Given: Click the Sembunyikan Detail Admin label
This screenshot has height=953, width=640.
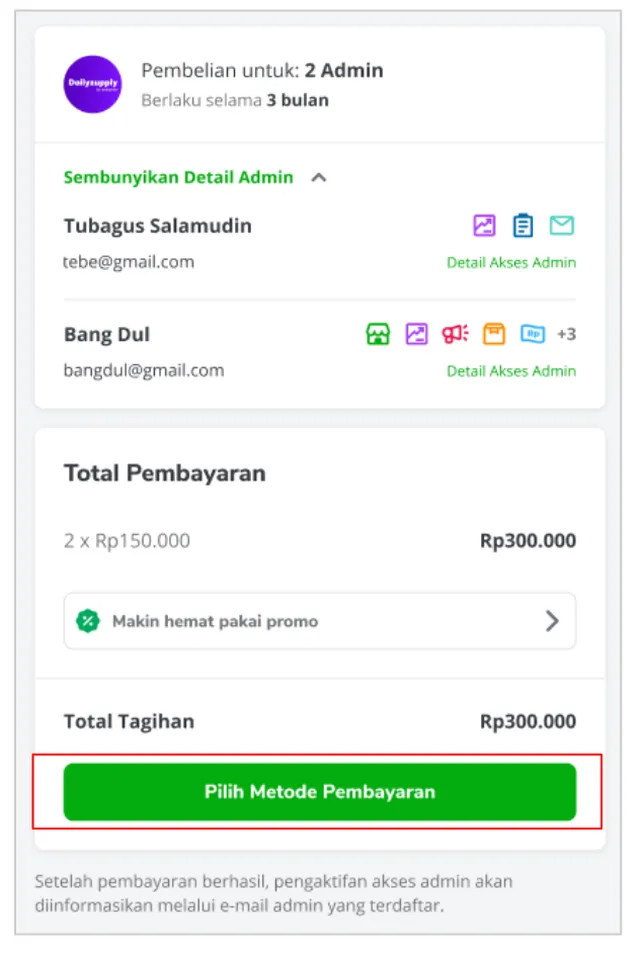Looking at the screenshot, I should point(178,177).
